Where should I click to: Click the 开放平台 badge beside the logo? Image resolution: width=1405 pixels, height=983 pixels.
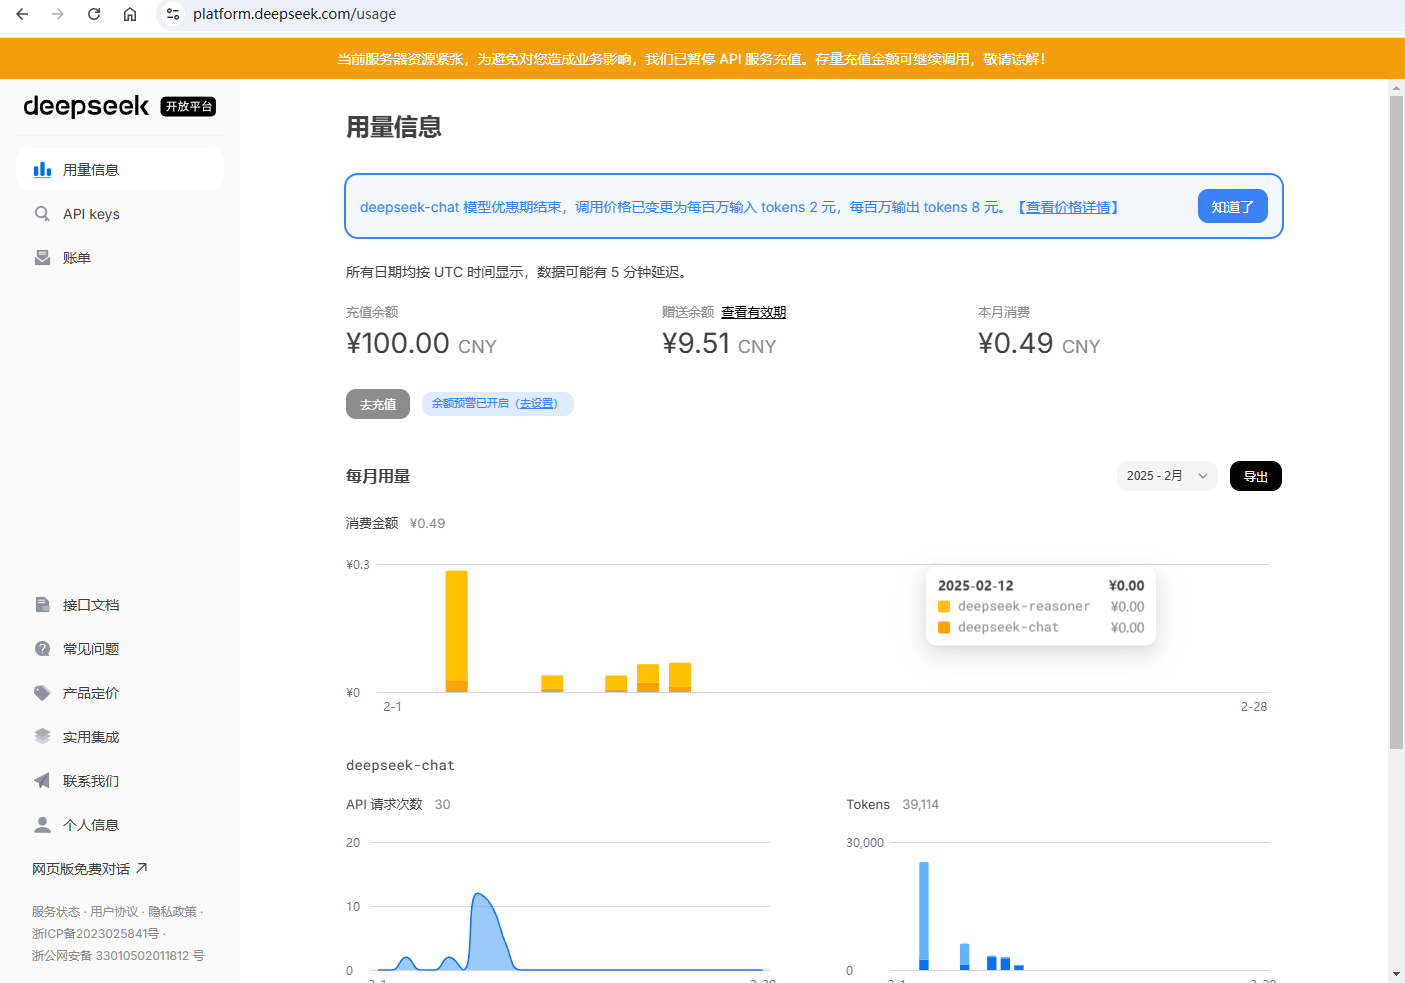(x=188, y=107)
